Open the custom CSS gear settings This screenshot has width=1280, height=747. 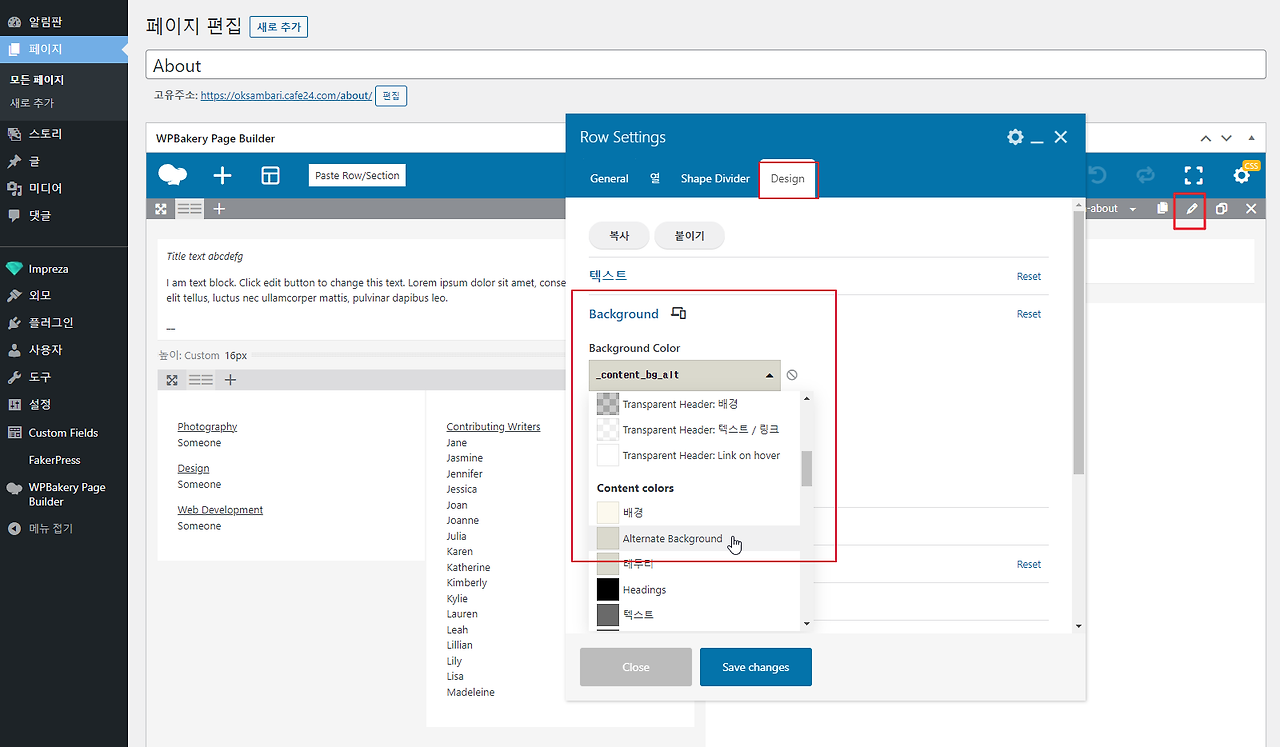click(1242, 175)
